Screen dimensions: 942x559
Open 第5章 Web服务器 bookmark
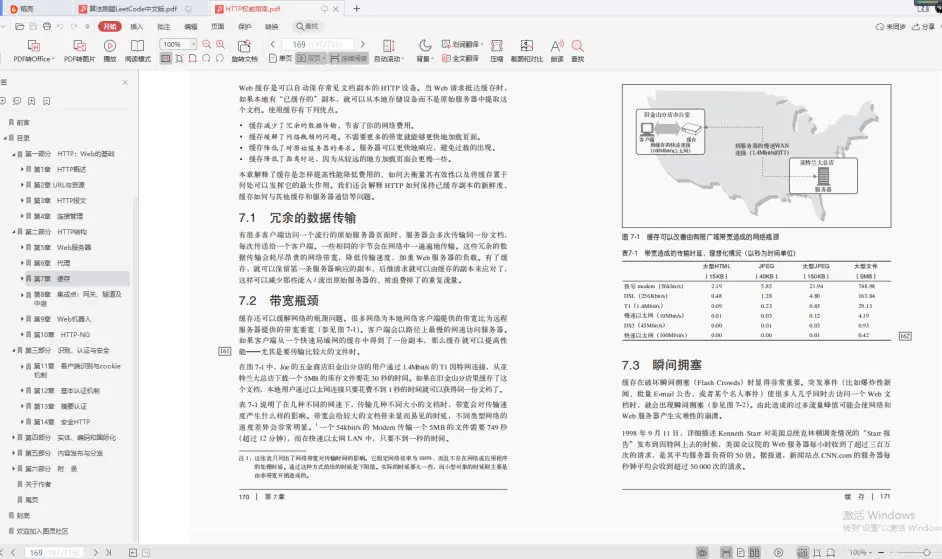pos(62,248)
